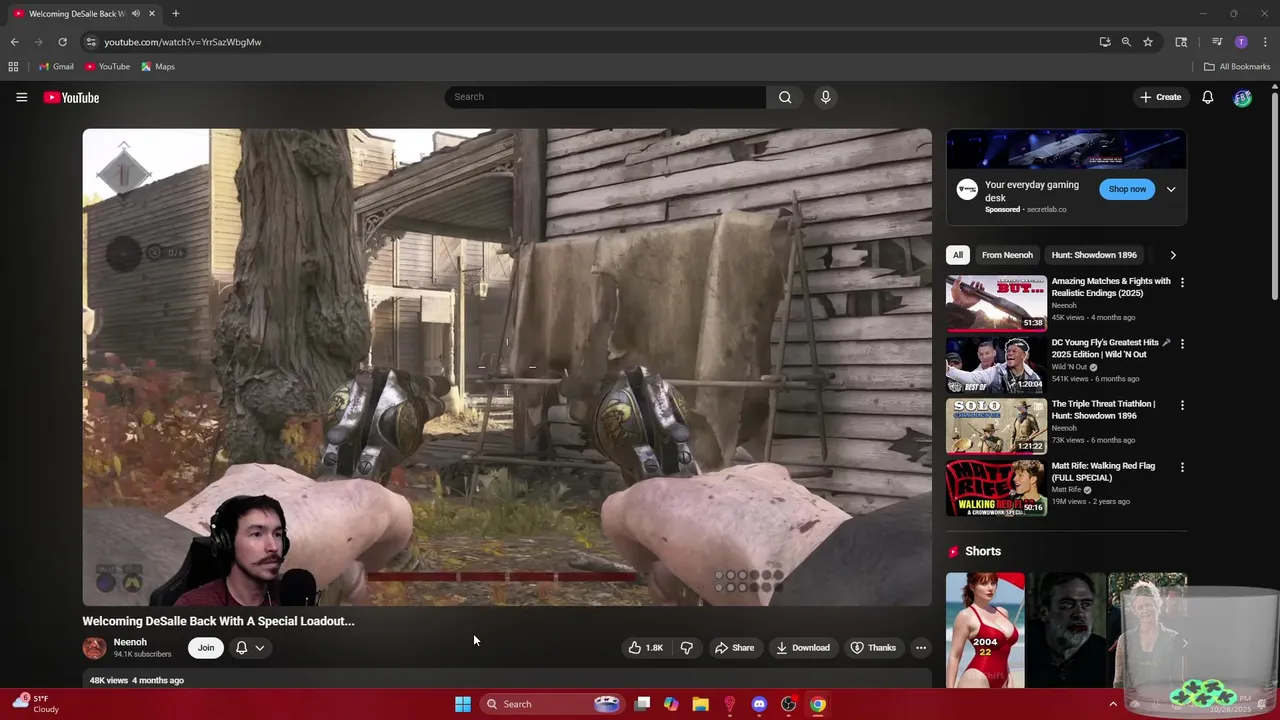Go back in the browser

(x=14, y=42)
